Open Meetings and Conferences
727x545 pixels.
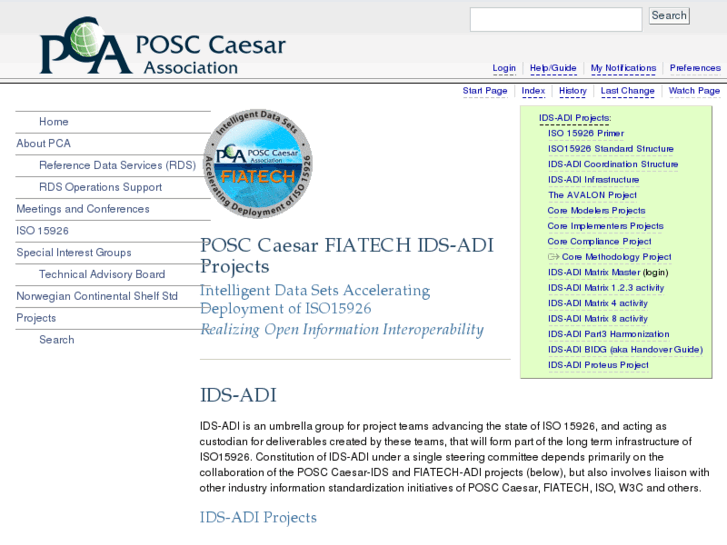pos(83,209)
